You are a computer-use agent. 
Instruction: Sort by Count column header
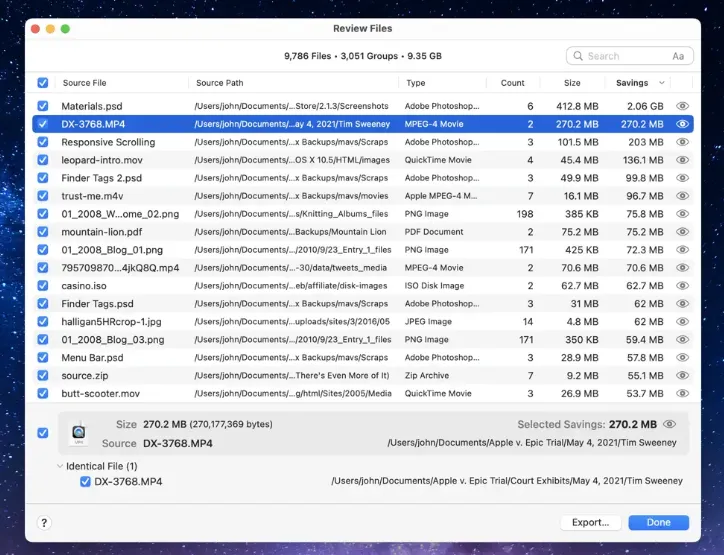pyautogui.click(x=513, y=83)
